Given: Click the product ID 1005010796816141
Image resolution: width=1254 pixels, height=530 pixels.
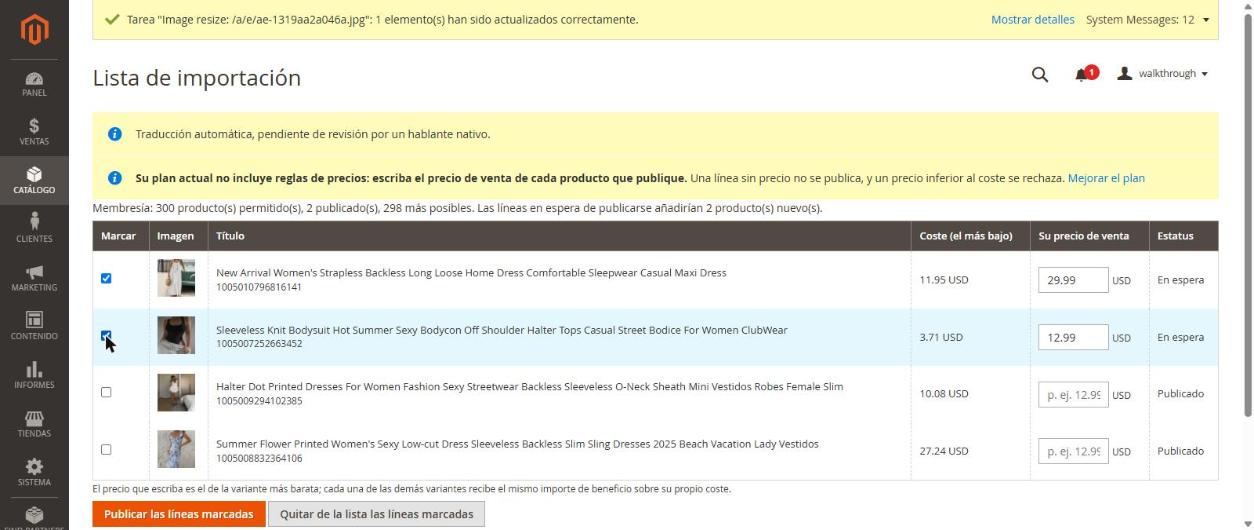Looking at the screenshot, I should [259, 287].
